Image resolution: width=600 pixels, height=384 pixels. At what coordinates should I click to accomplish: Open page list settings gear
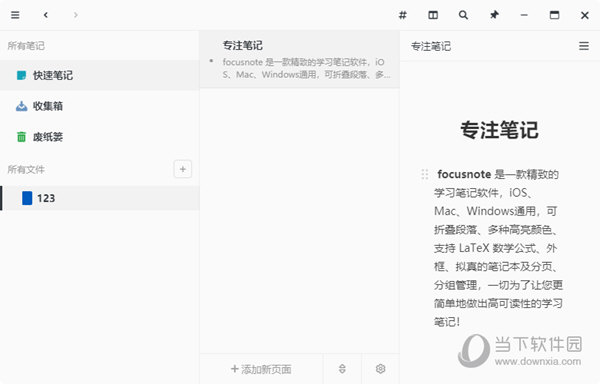pos(380,369)
